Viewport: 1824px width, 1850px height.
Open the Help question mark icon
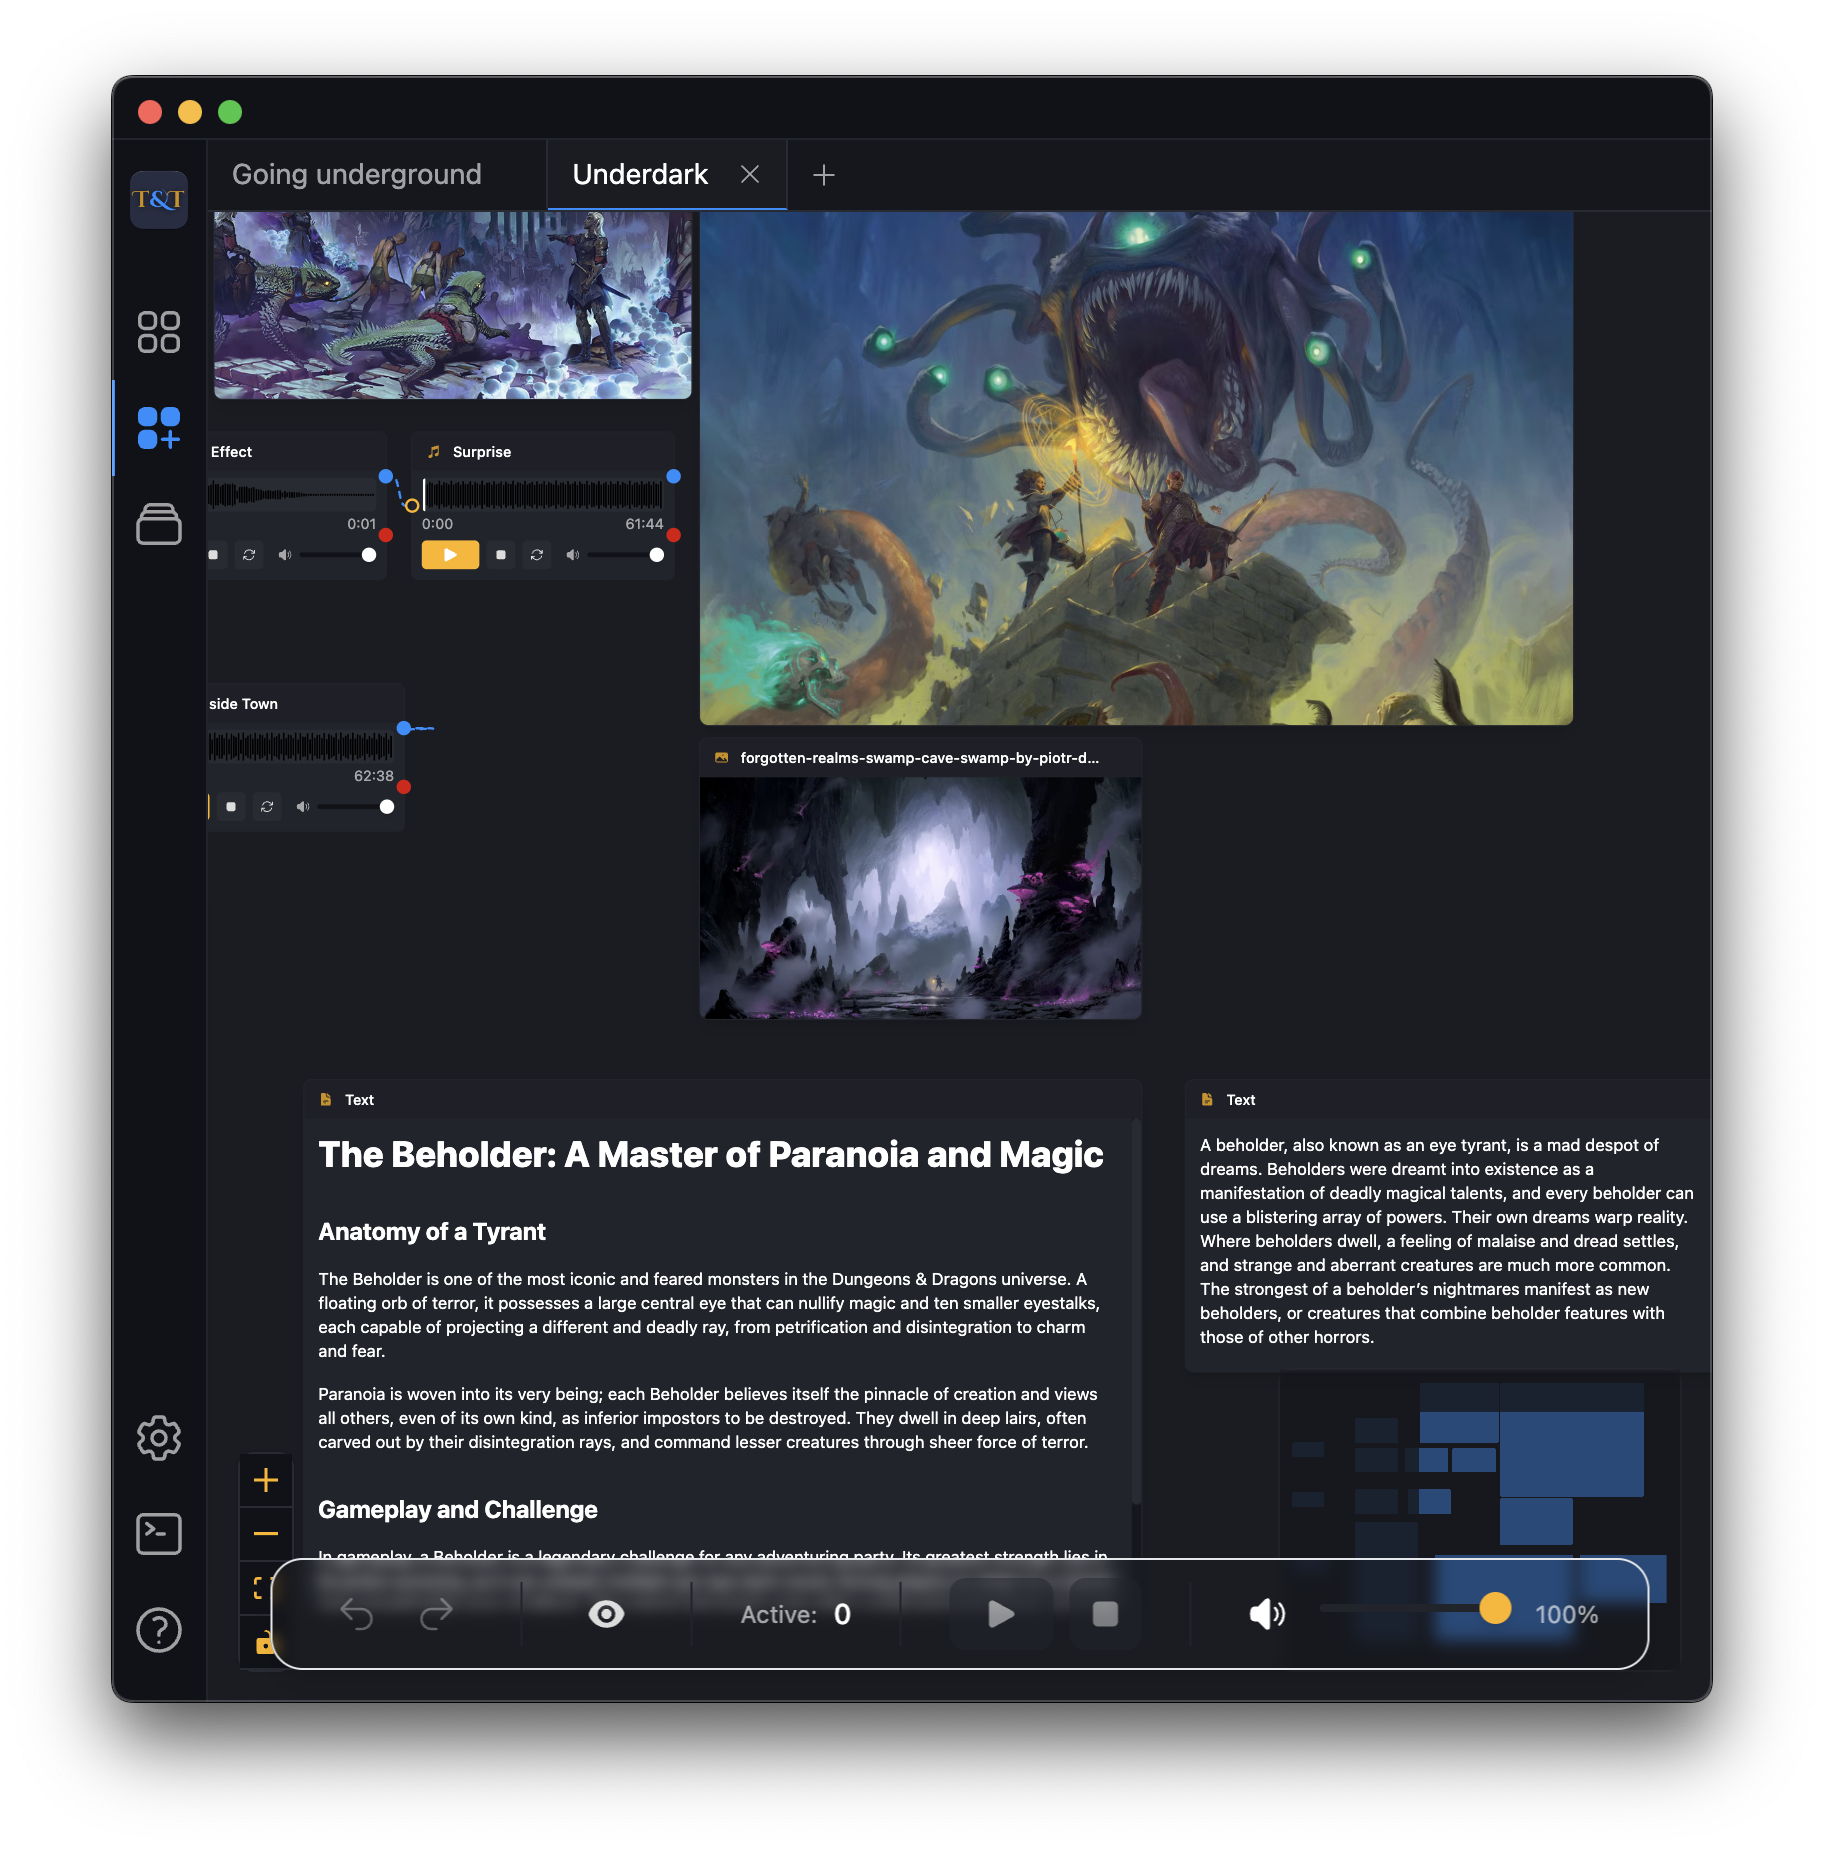(158, 1630)
